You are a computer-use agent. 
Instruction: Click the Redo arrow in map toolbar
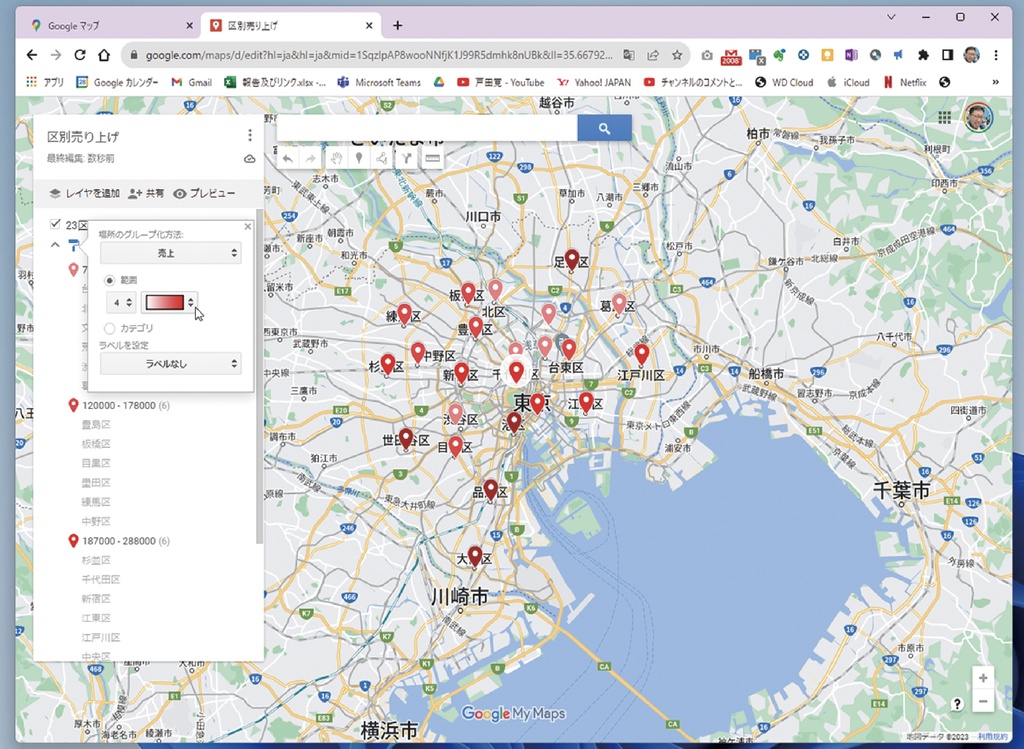tap(311, 158)
